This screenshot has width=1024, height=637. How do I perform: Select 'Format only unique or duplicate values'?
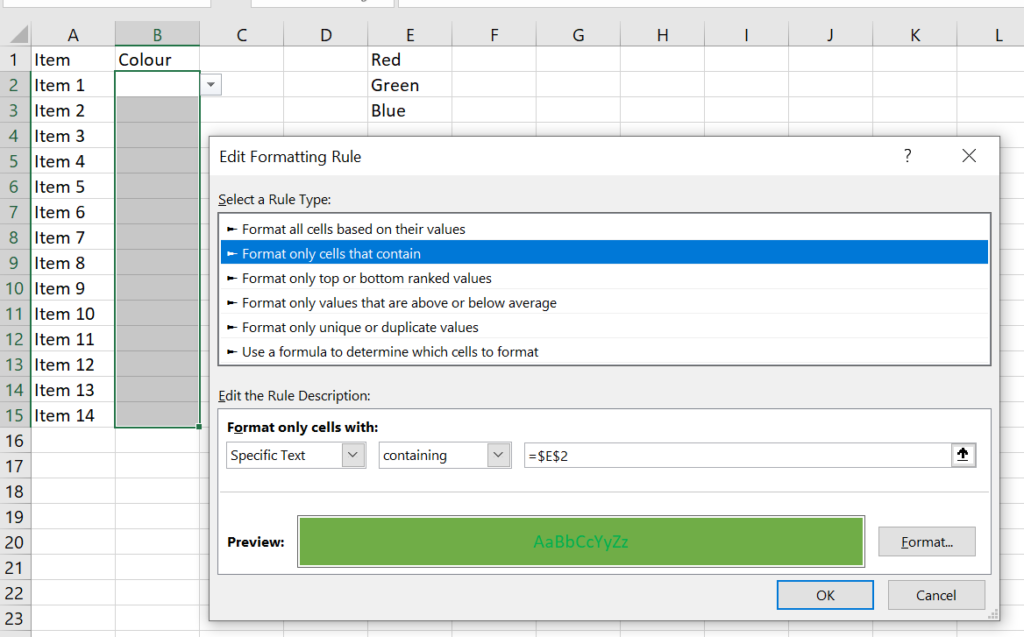point(360,327)
